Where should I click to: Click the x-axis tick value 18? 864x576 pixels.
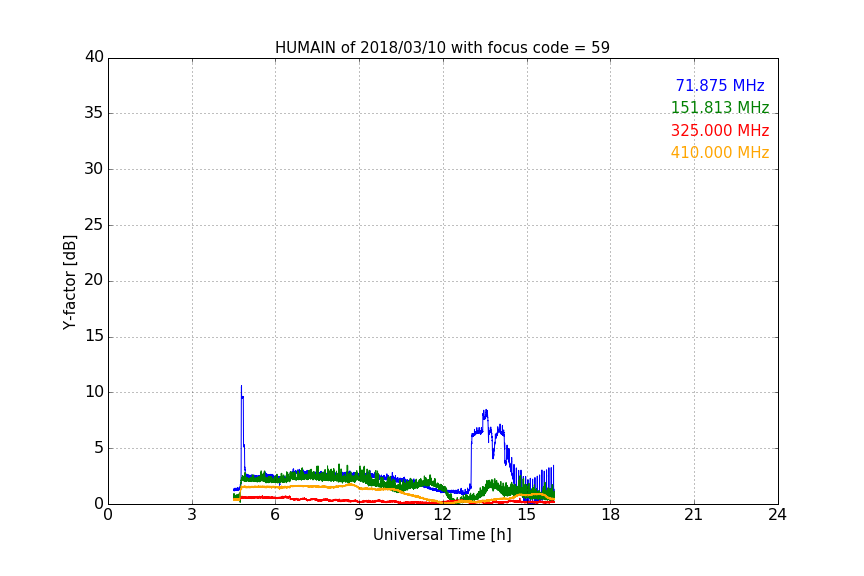click(x=610, y=515)
